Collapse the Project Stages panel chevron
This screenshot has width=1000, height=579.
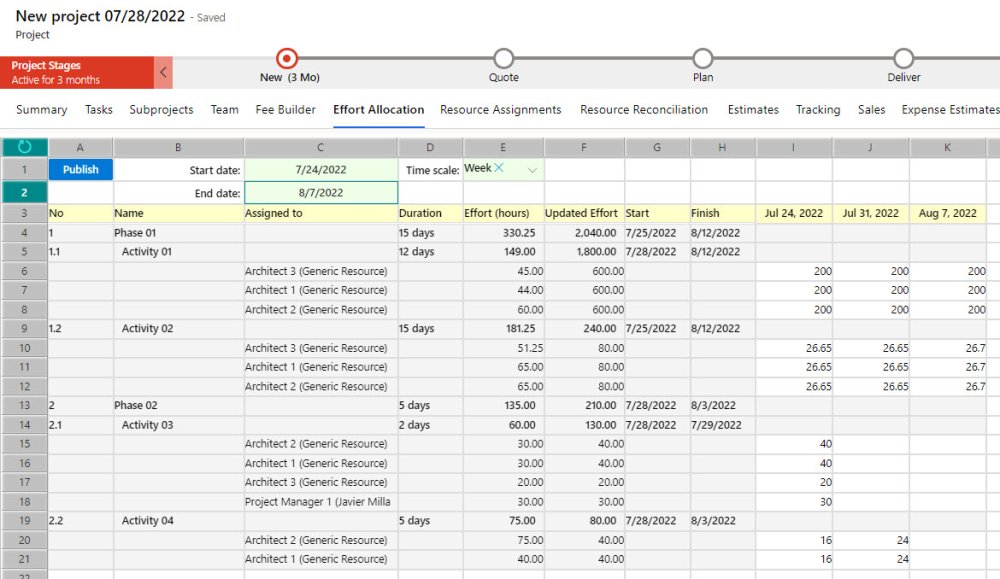click(x=163, y=72)
